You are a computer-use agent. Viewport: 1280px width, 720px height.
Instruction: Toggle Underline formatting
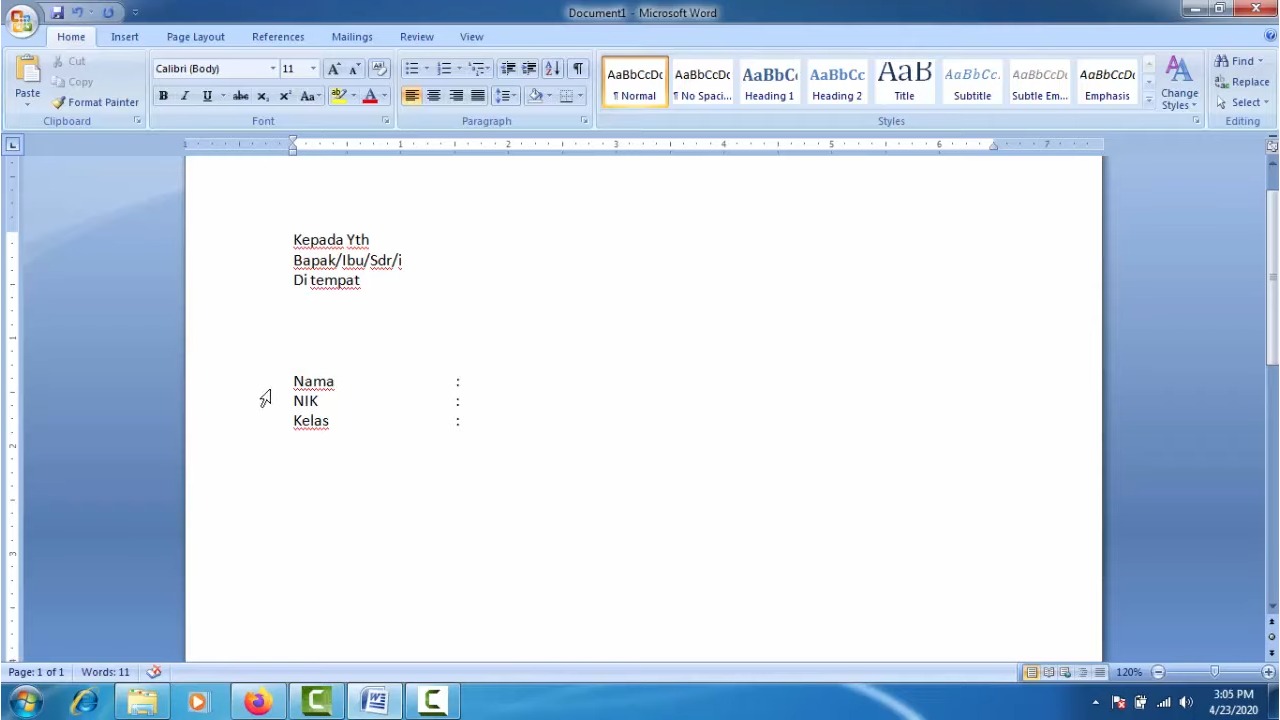(207, 96)
